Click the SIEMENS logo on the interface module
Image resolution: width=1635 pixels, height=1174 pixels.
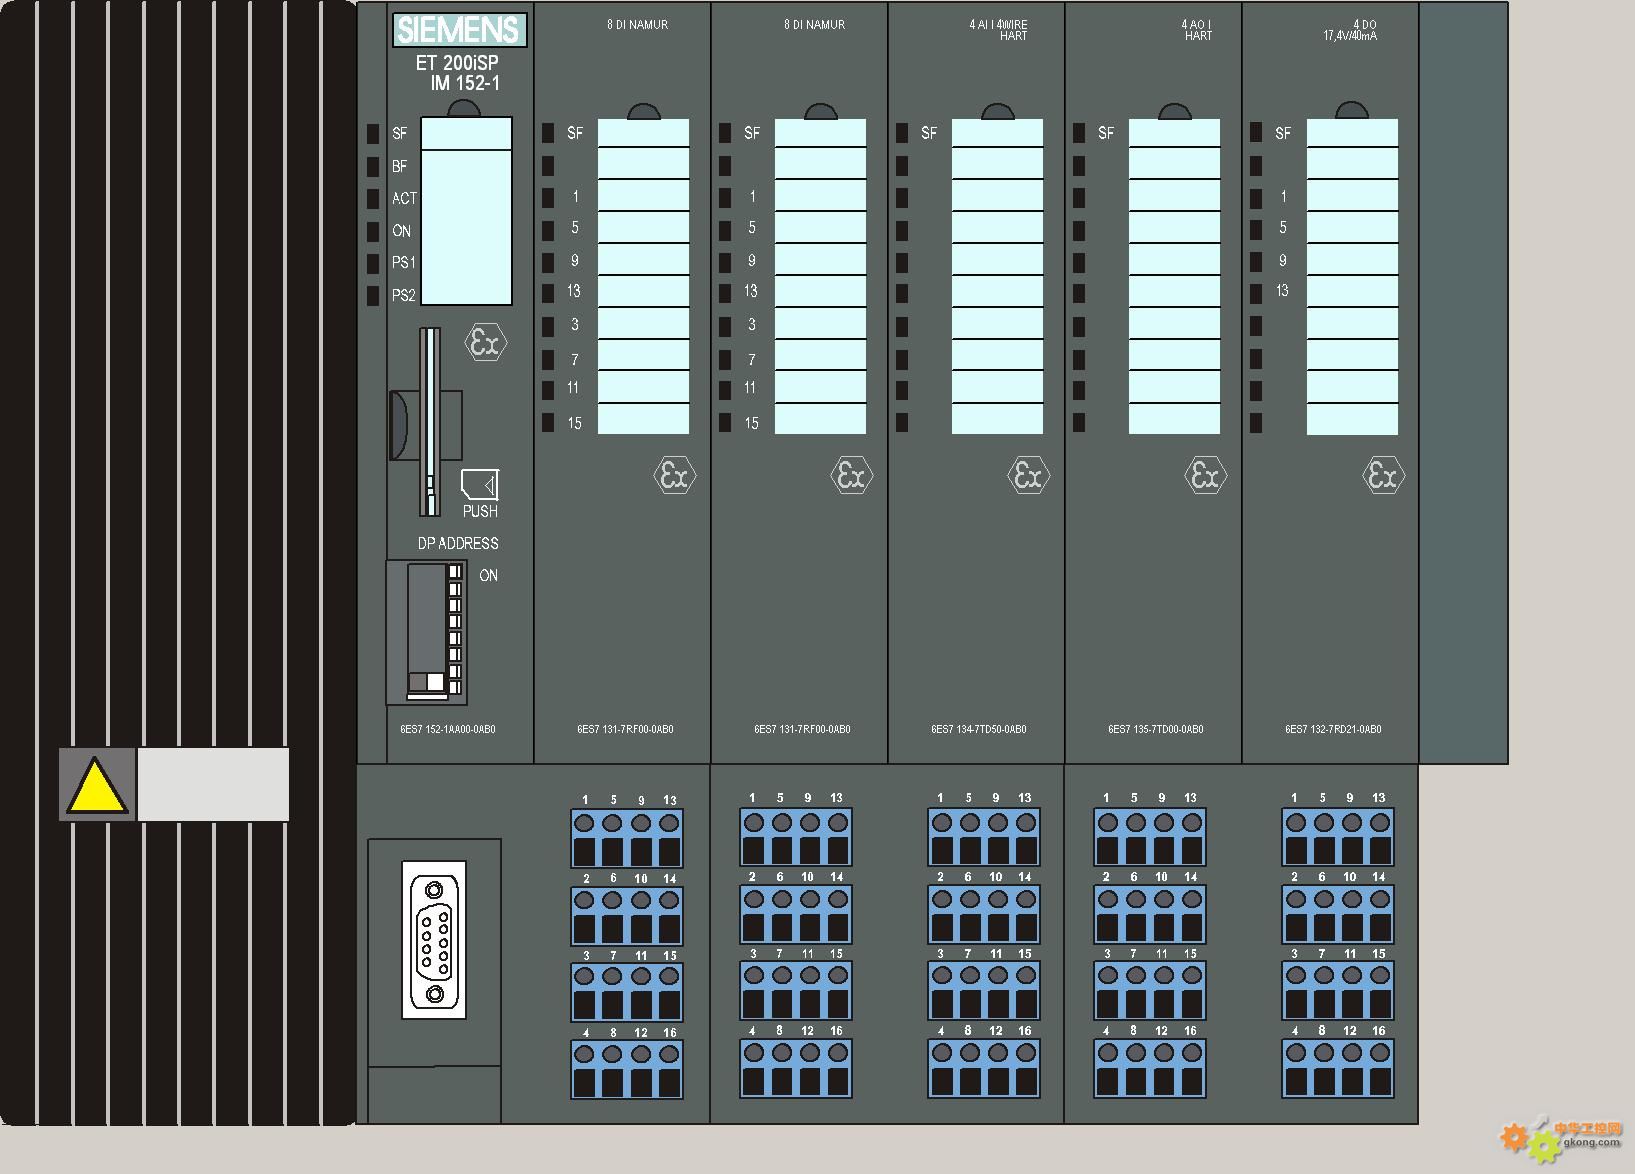click(x=459, y=29)
